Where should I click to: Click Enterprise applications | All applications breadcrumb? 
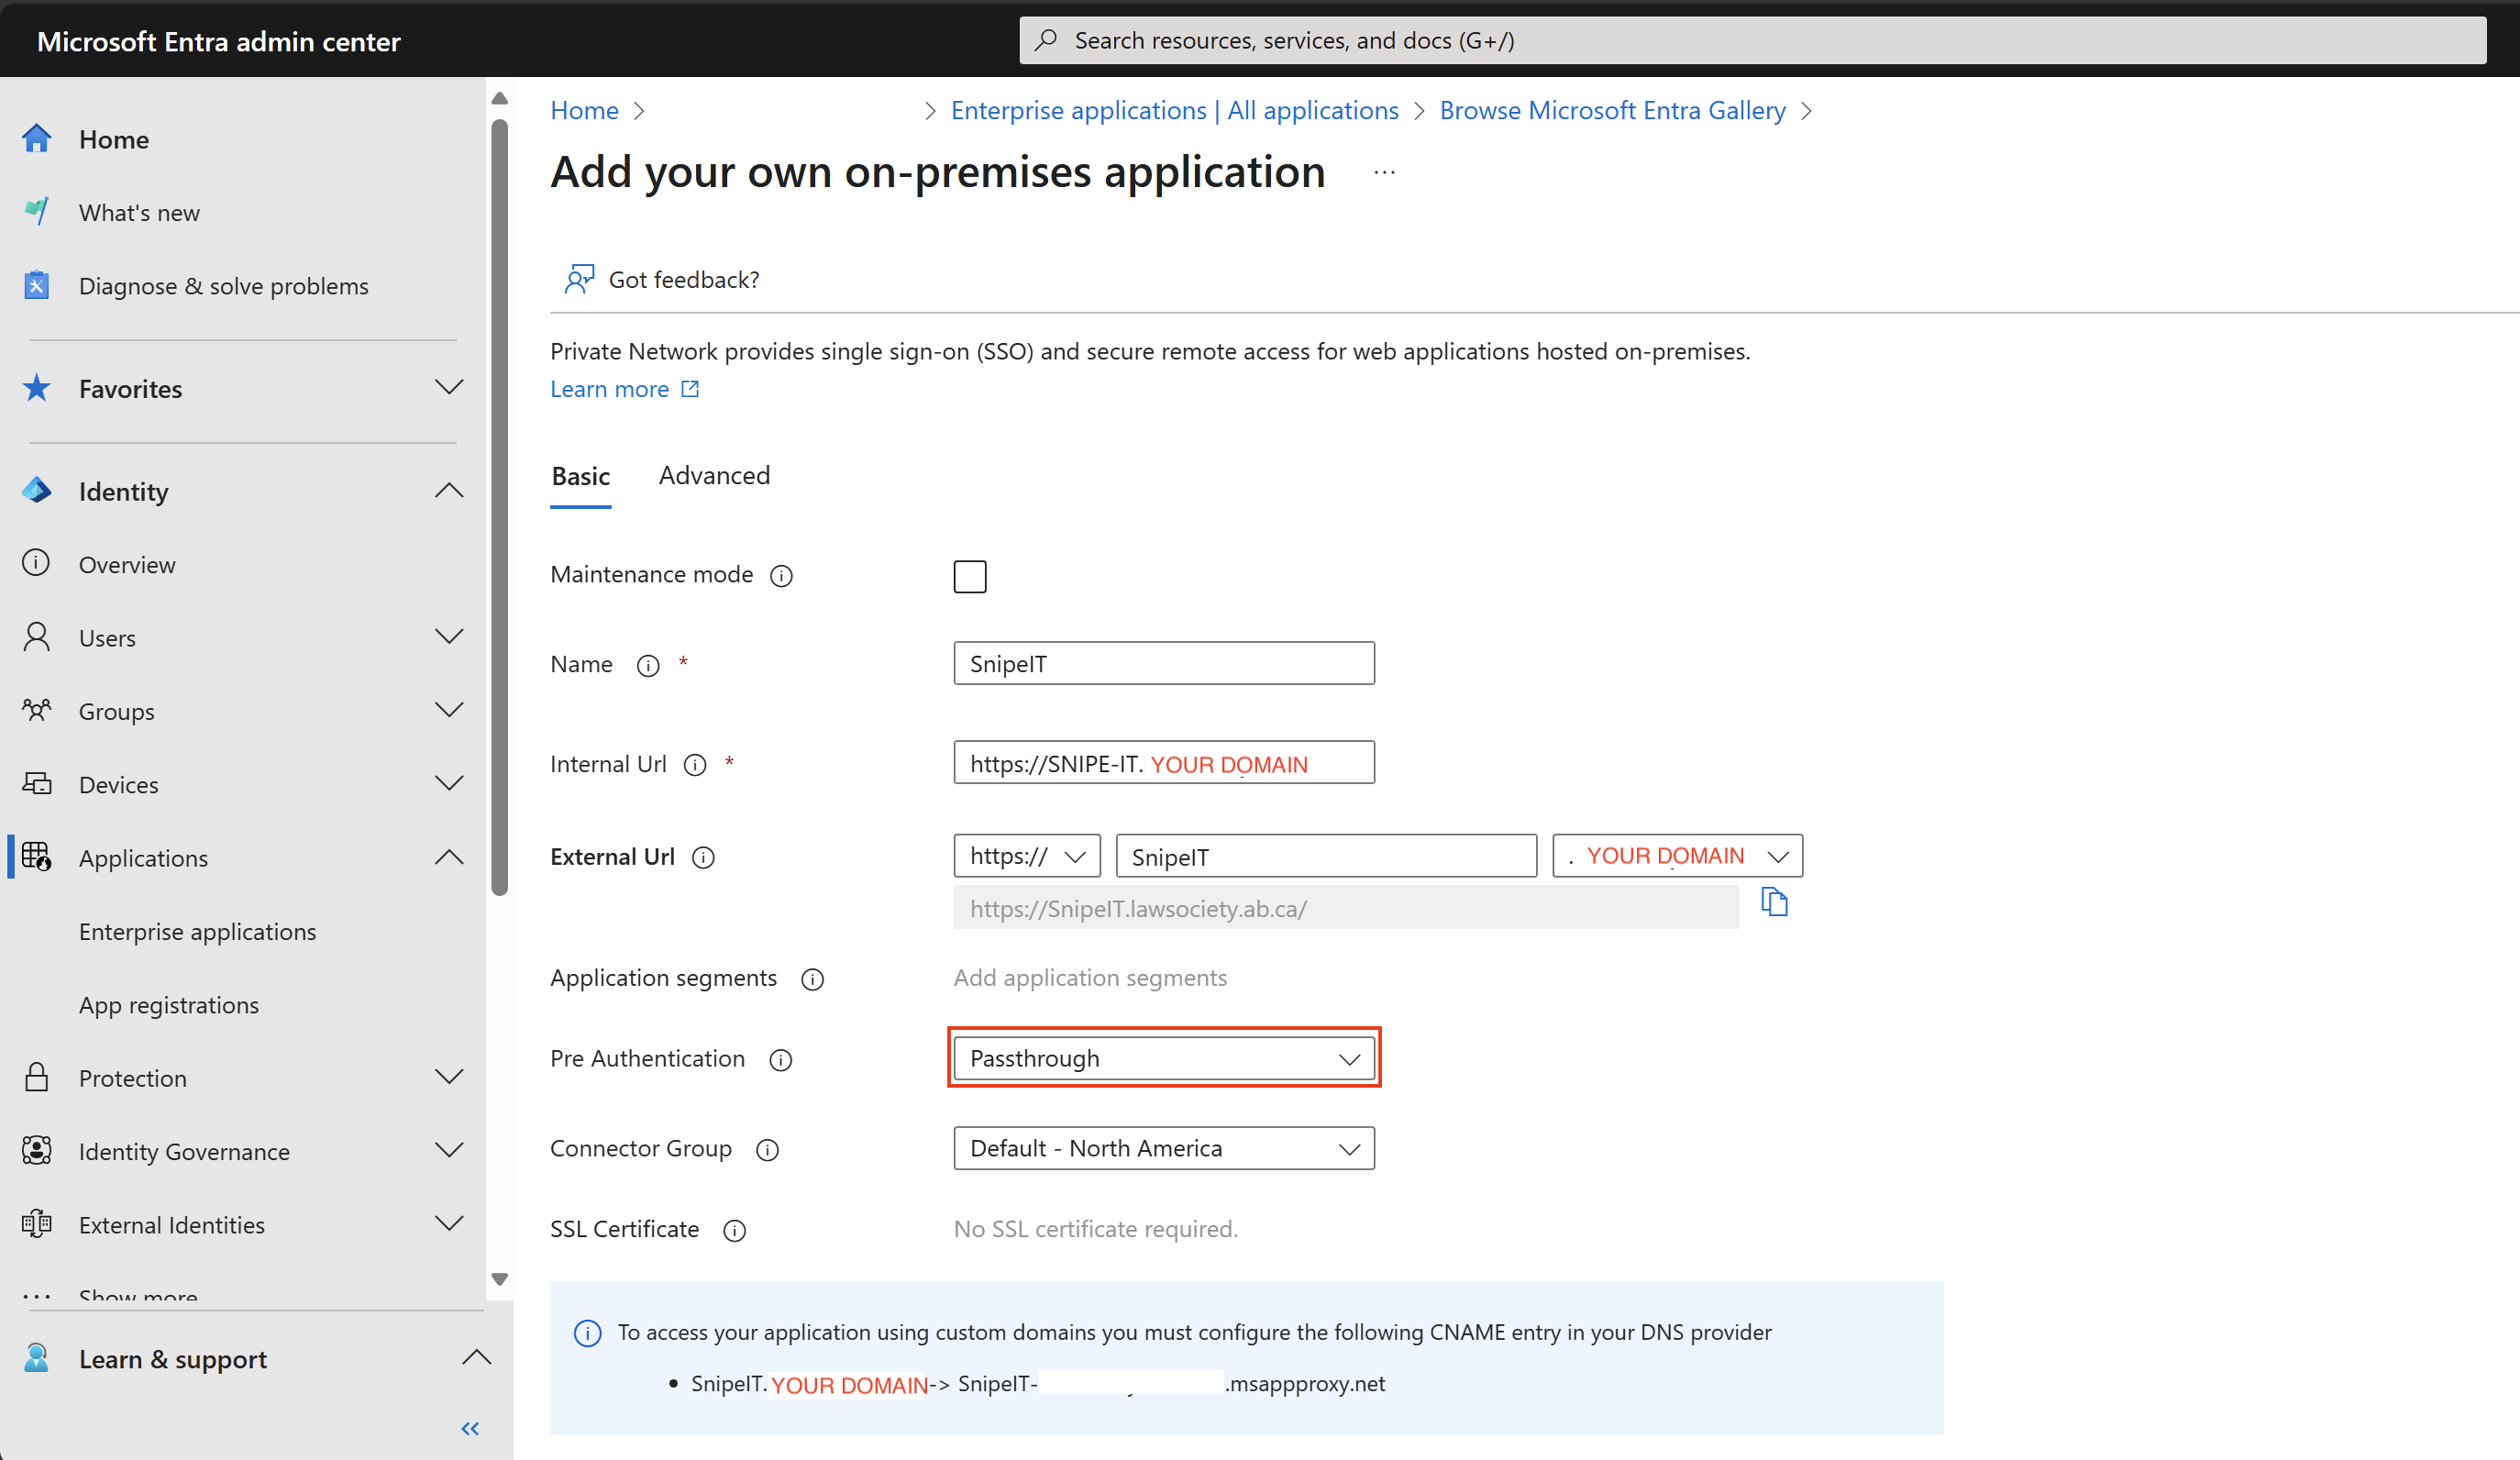point(1174,110)
